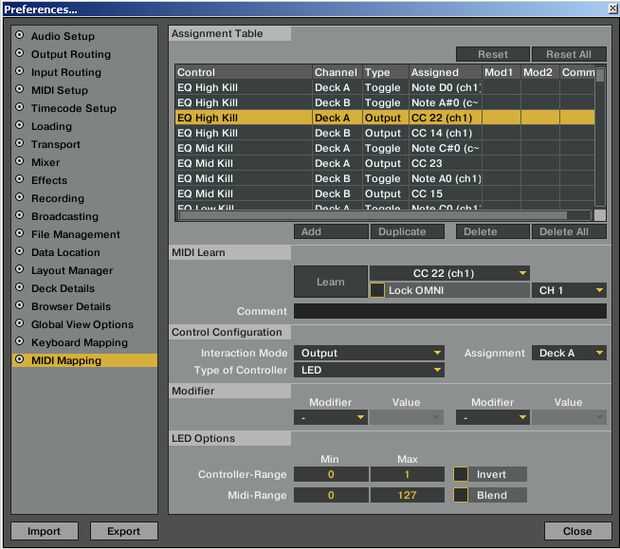Open the MIDI Setup page
This screenshot has height=549, width=620.
[59, 90]
